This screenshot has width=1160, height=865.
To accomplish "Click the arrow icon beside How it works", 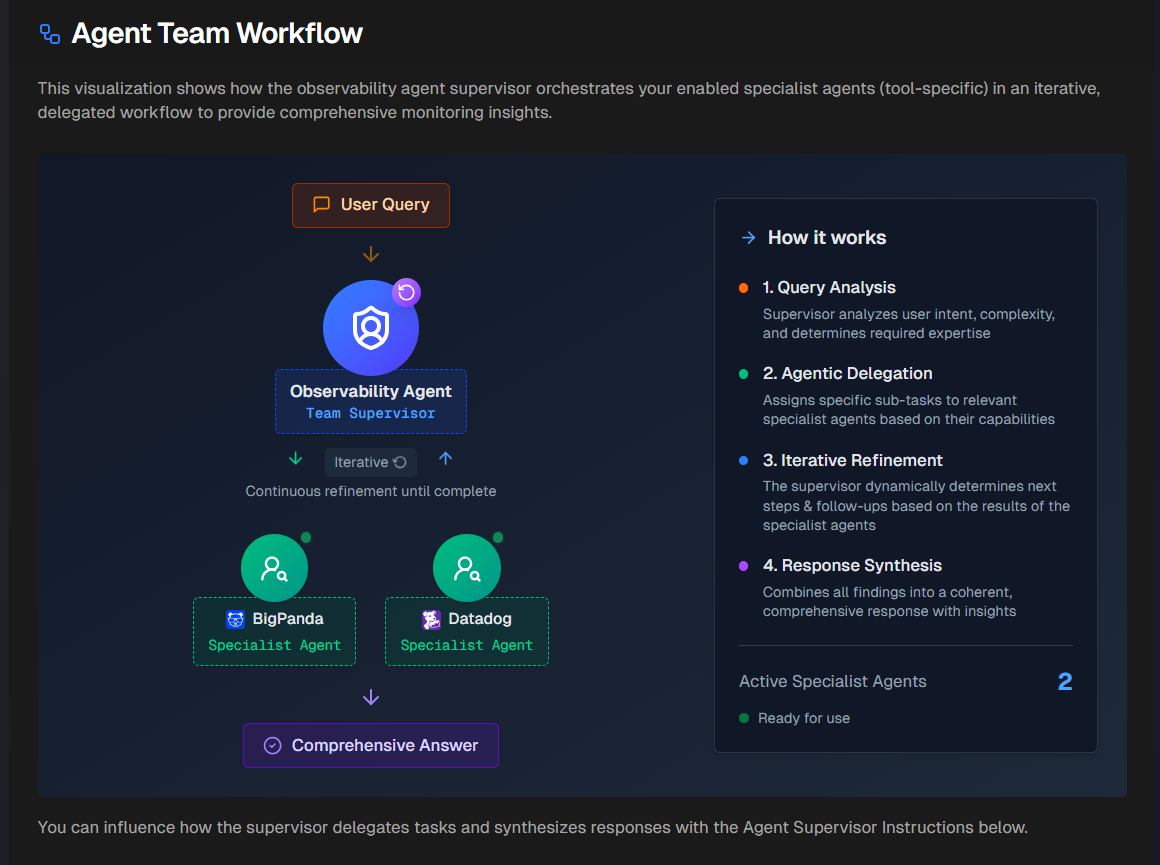I will pos(747,237).
